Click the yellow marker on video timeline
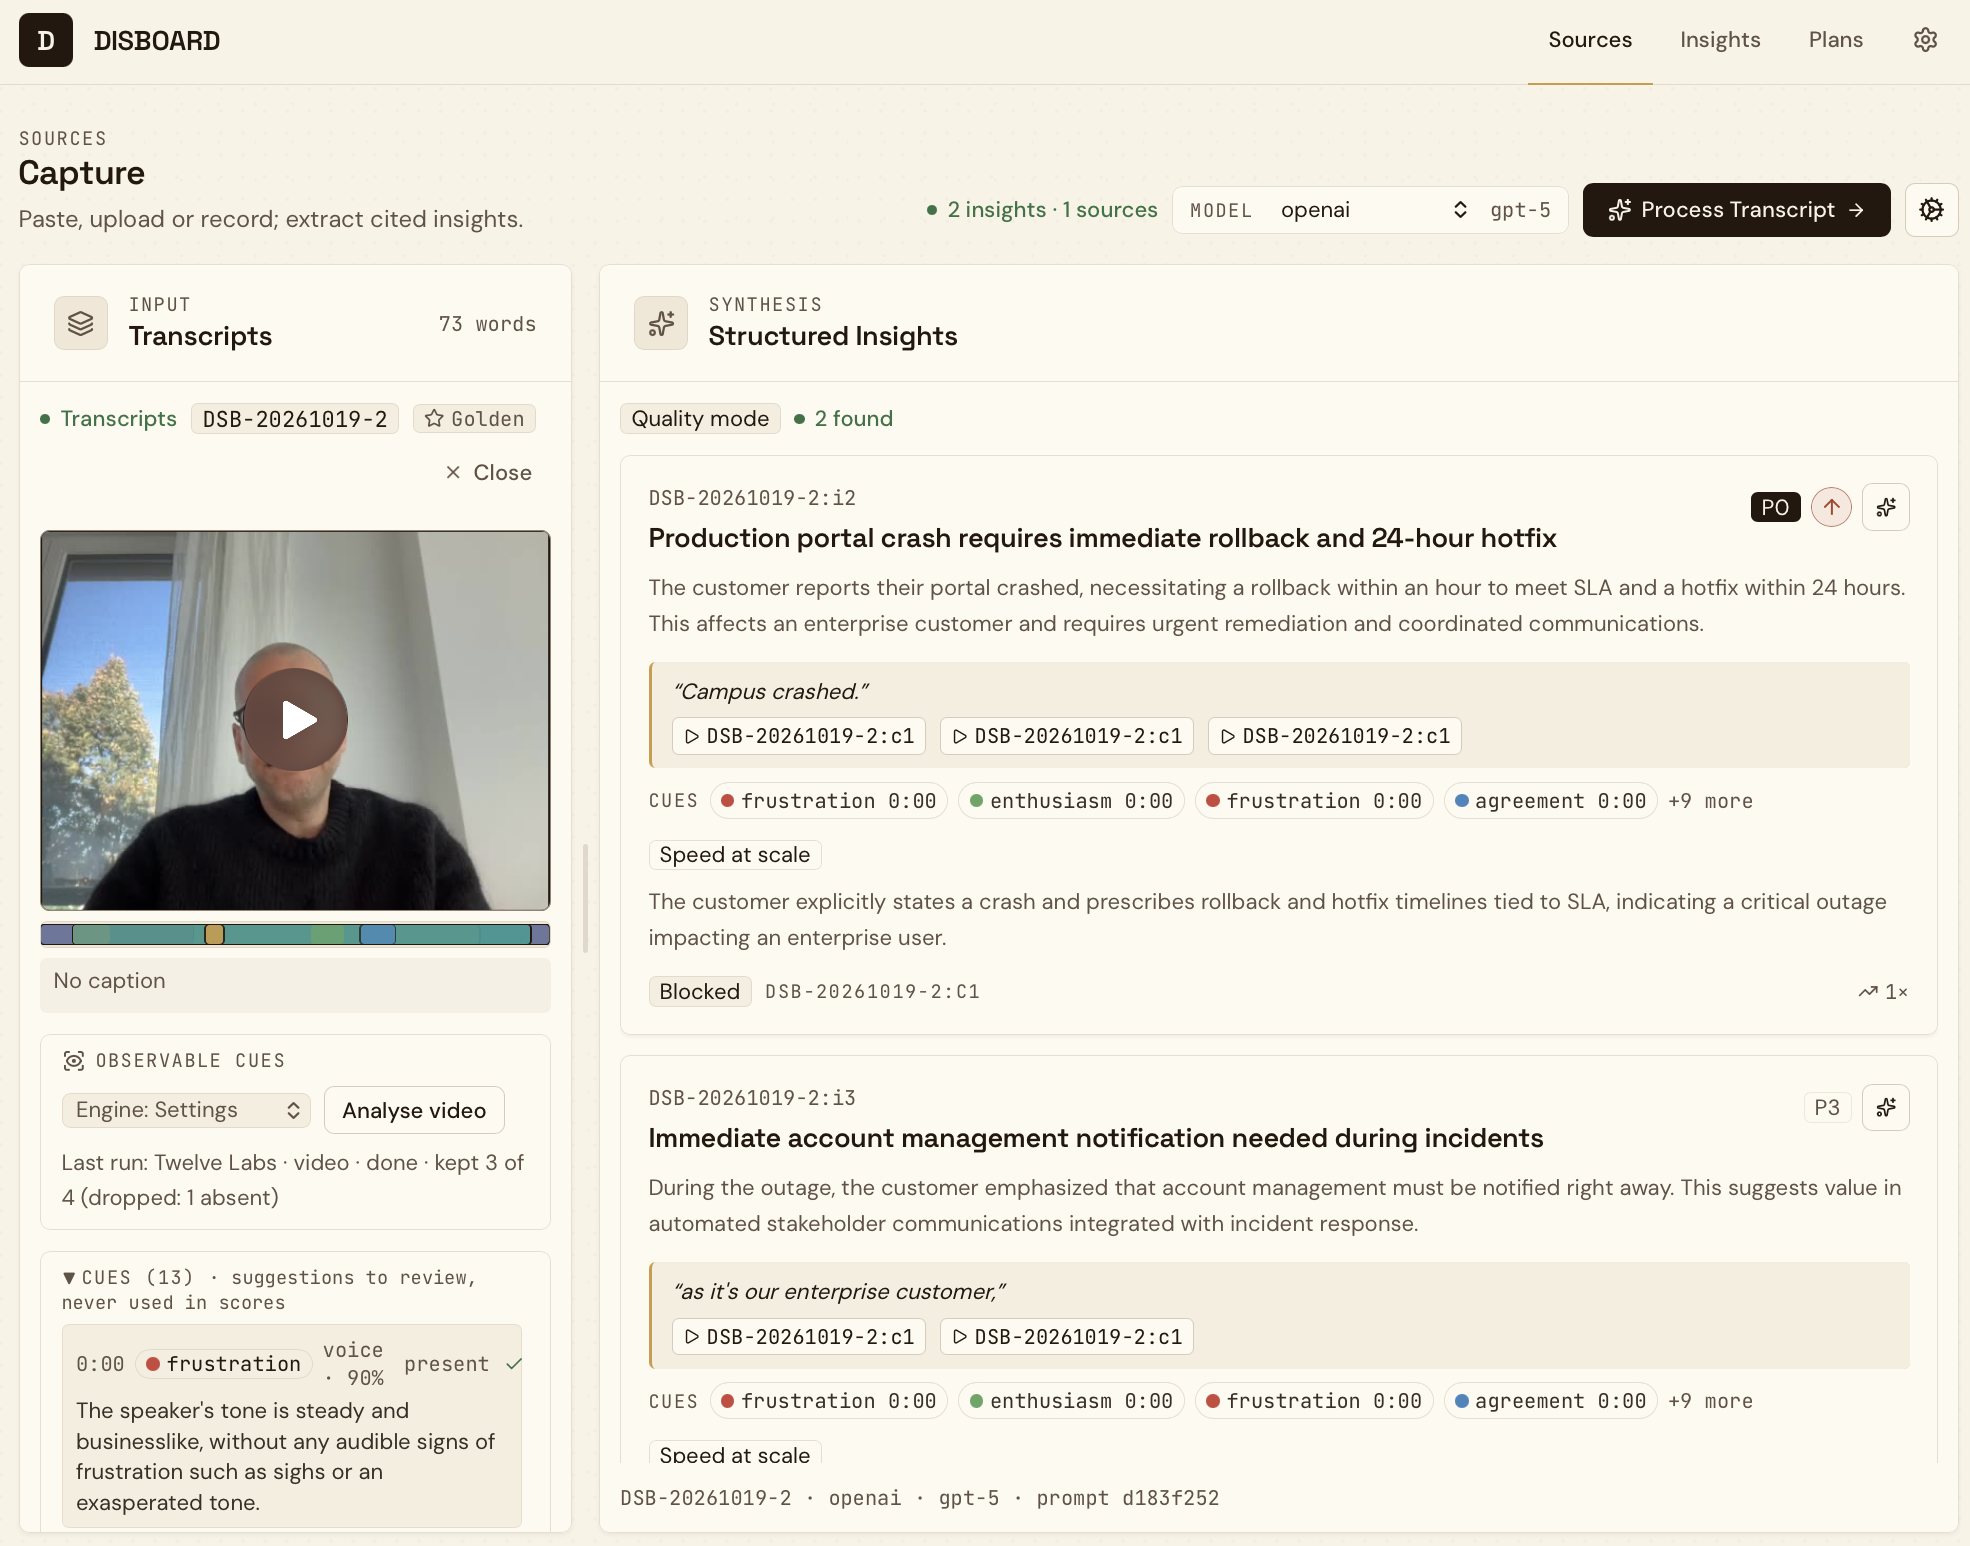This screenshot has height=1546, width=1970. 214,934
